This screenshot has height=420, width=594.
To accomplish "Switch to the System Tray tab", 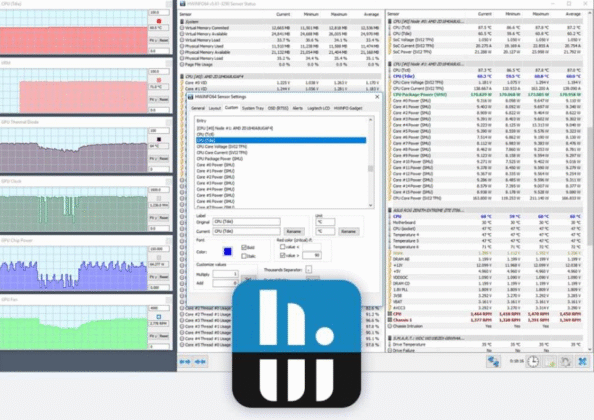I will coord(253,108).
